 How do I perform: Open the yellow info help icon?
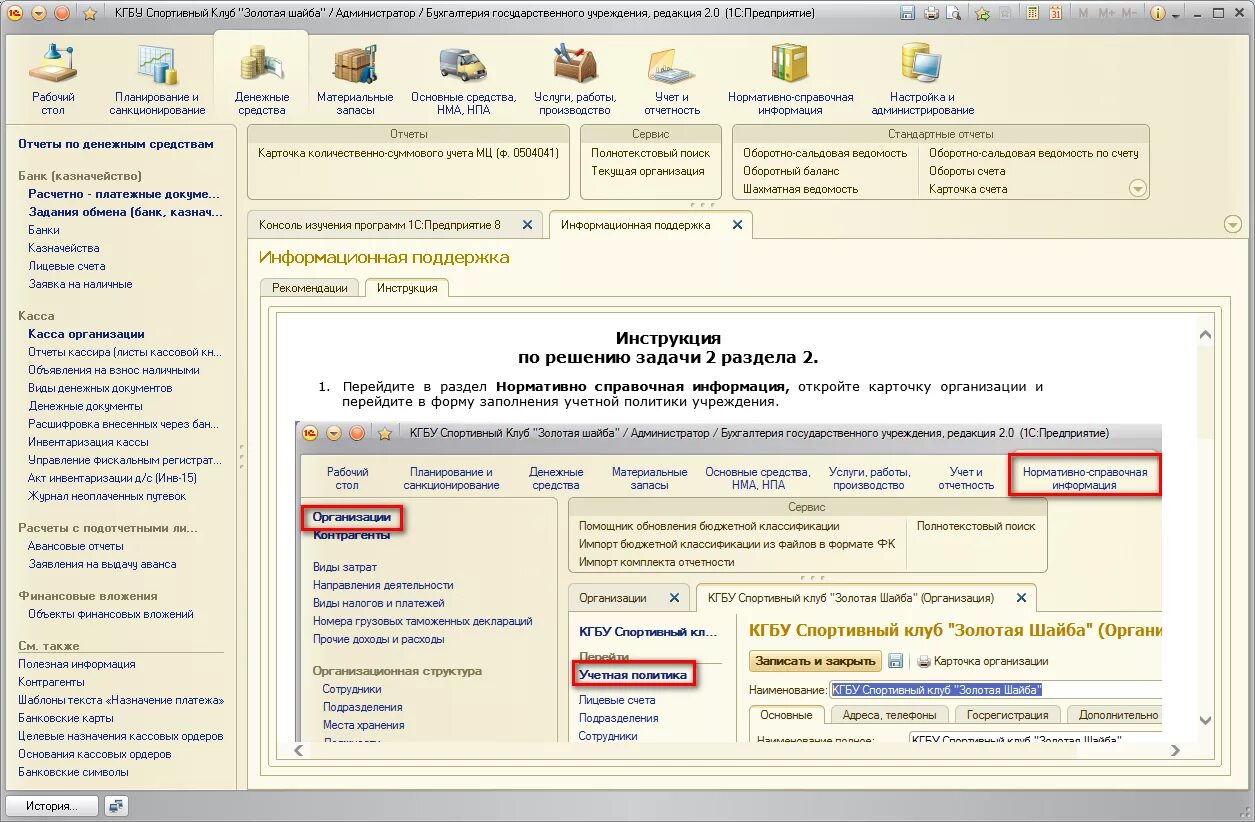pos(1158,13)
